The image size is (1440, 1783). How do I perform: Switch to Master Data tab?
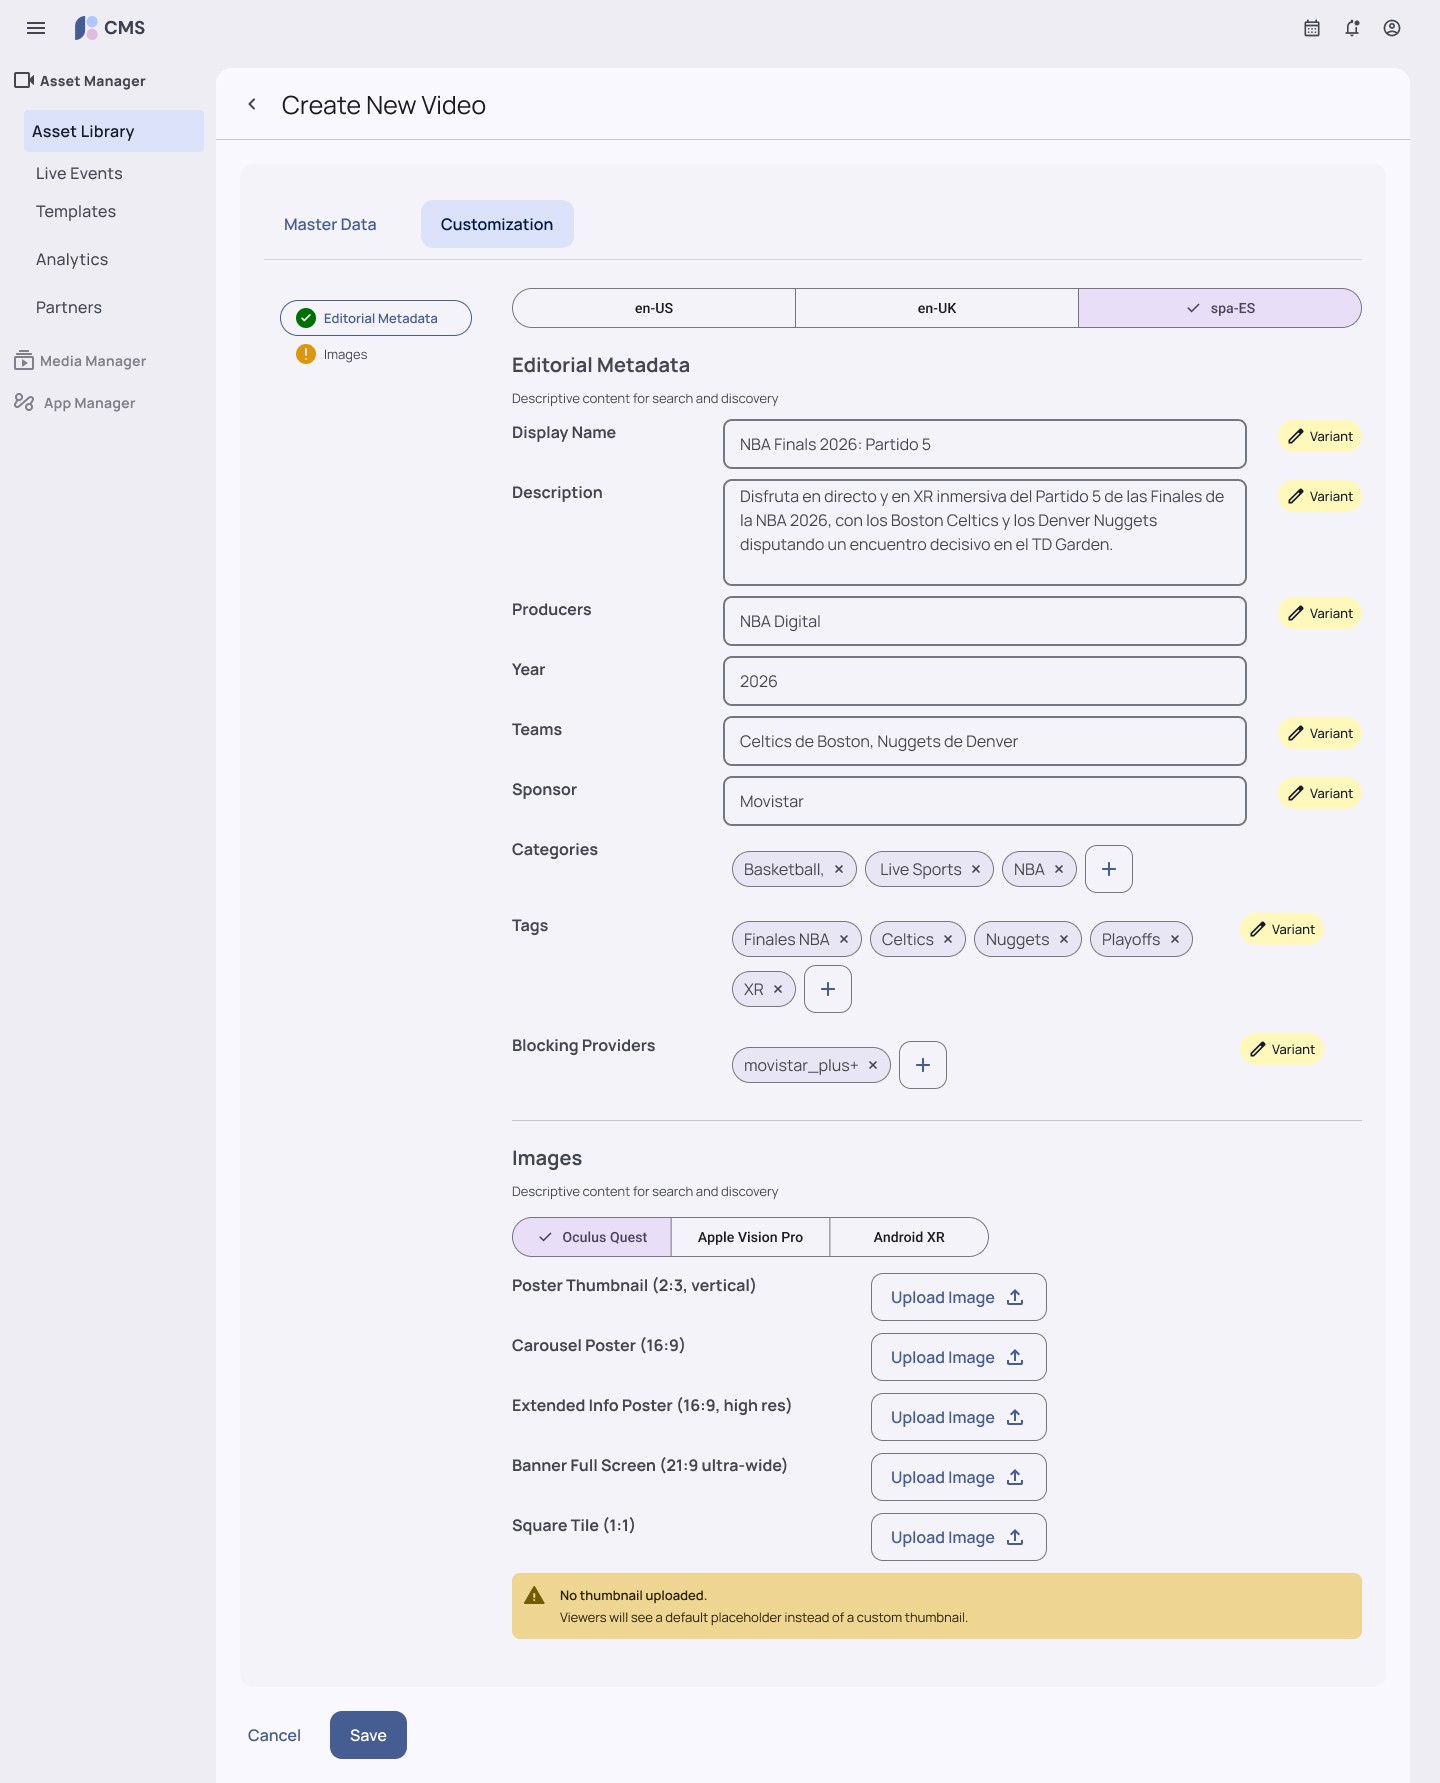coord(330,224)
